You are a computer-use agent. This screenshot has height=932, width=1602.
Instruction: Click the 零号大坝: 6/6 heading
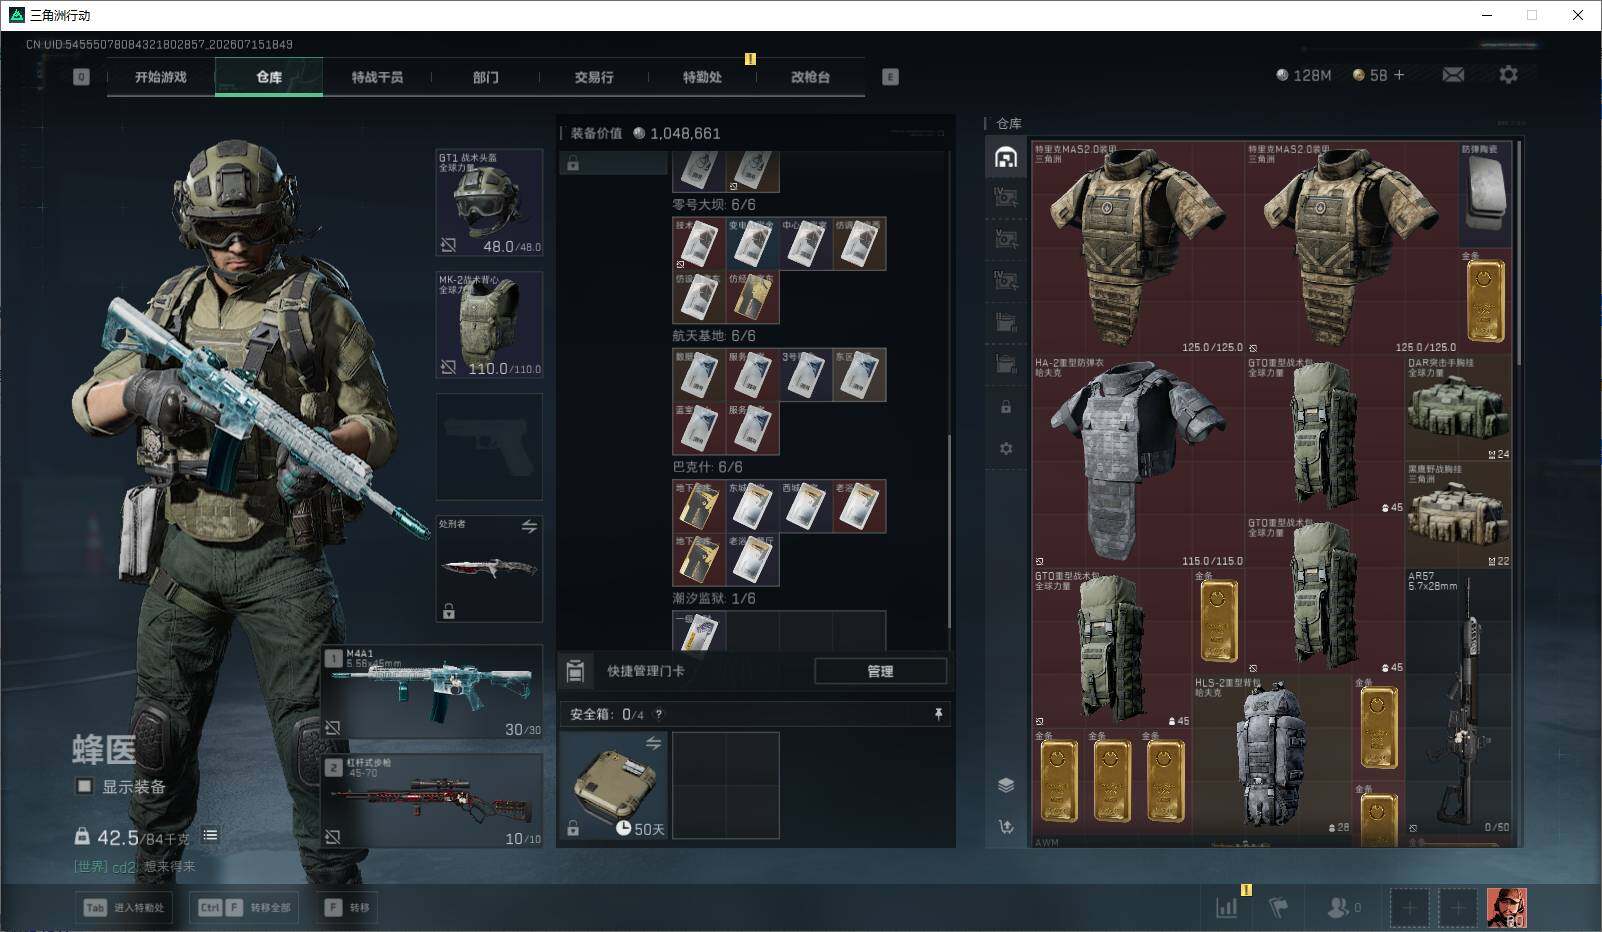click(714, 204)
